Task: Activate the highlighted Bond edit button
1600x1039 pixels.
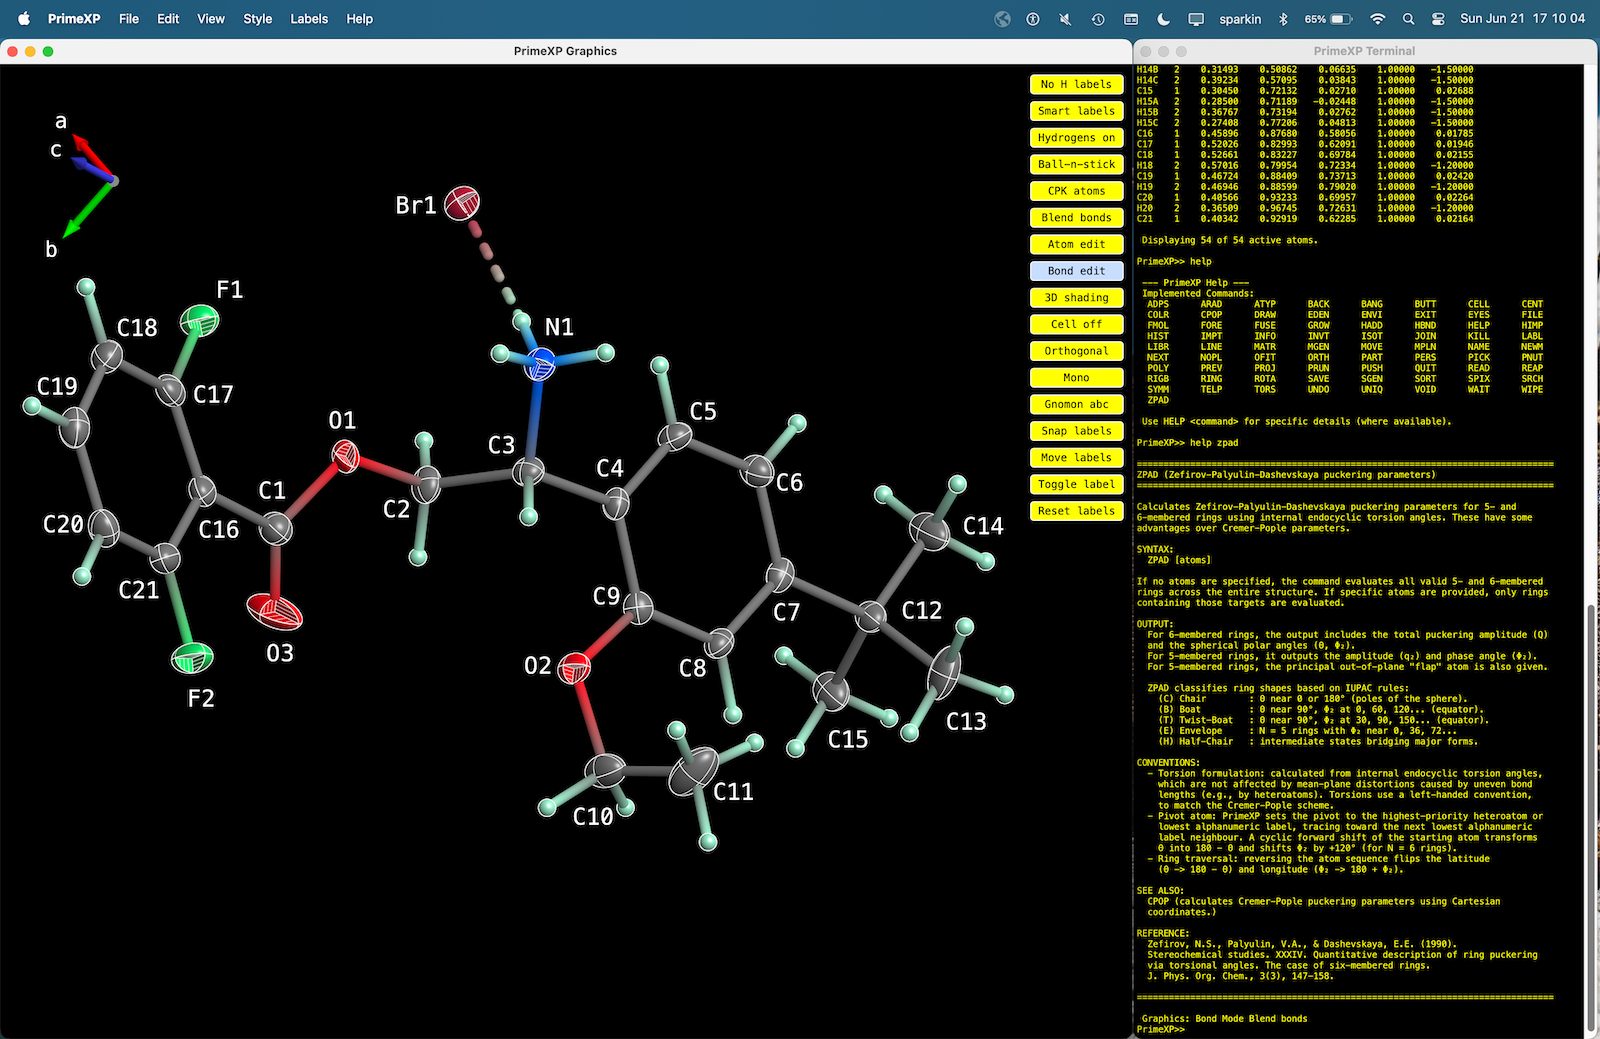Action: [1076, 271]
